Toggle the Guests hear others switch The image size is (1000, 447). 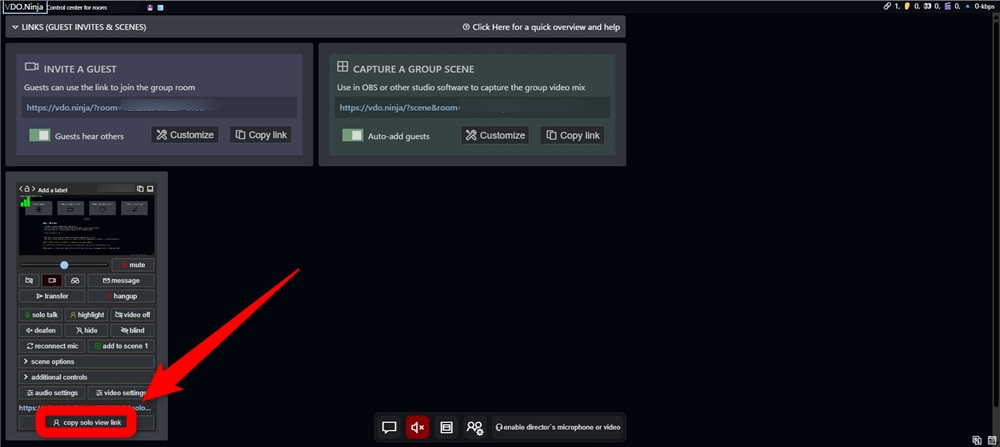click(x=40, y=136)
